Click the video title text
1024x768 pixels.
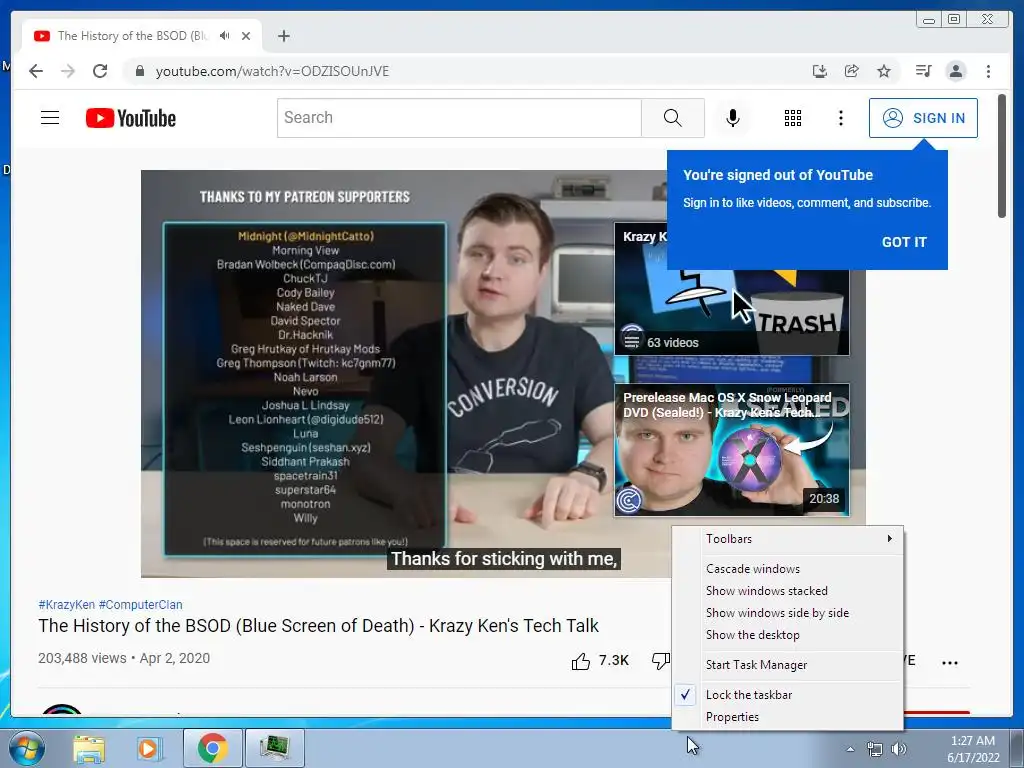pyautogui.click(x=318, y=626)
